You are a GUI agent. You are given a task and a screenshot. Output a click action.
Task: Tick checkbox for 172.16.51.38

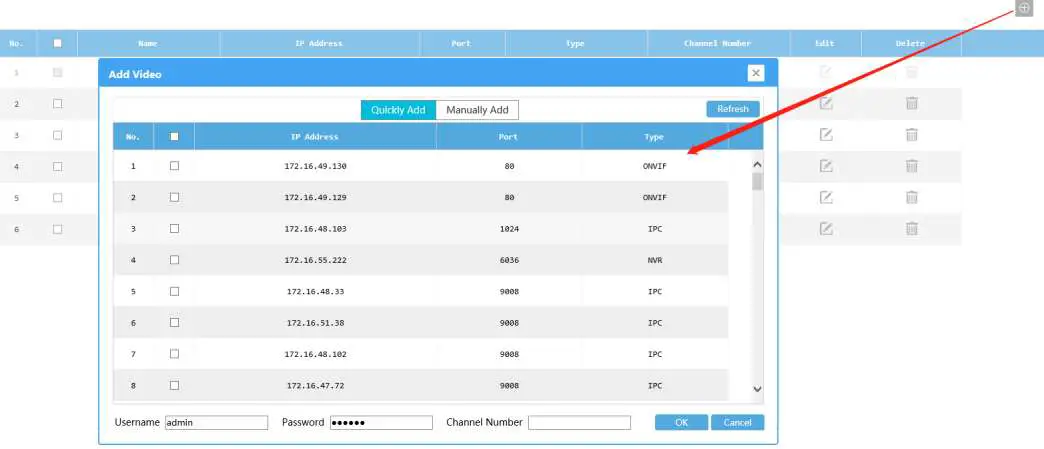coord(174,322)
